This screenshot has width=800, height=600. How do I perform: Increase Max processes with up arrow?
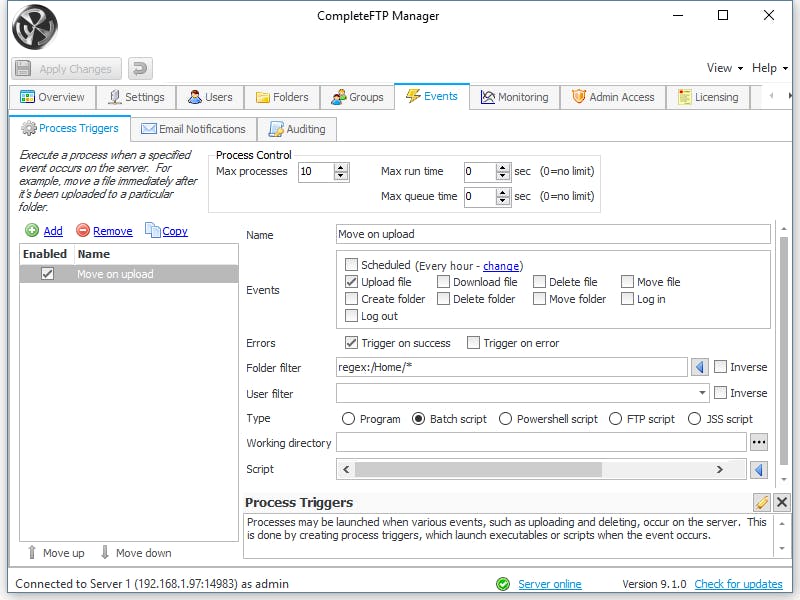click(x=341, y=167)
